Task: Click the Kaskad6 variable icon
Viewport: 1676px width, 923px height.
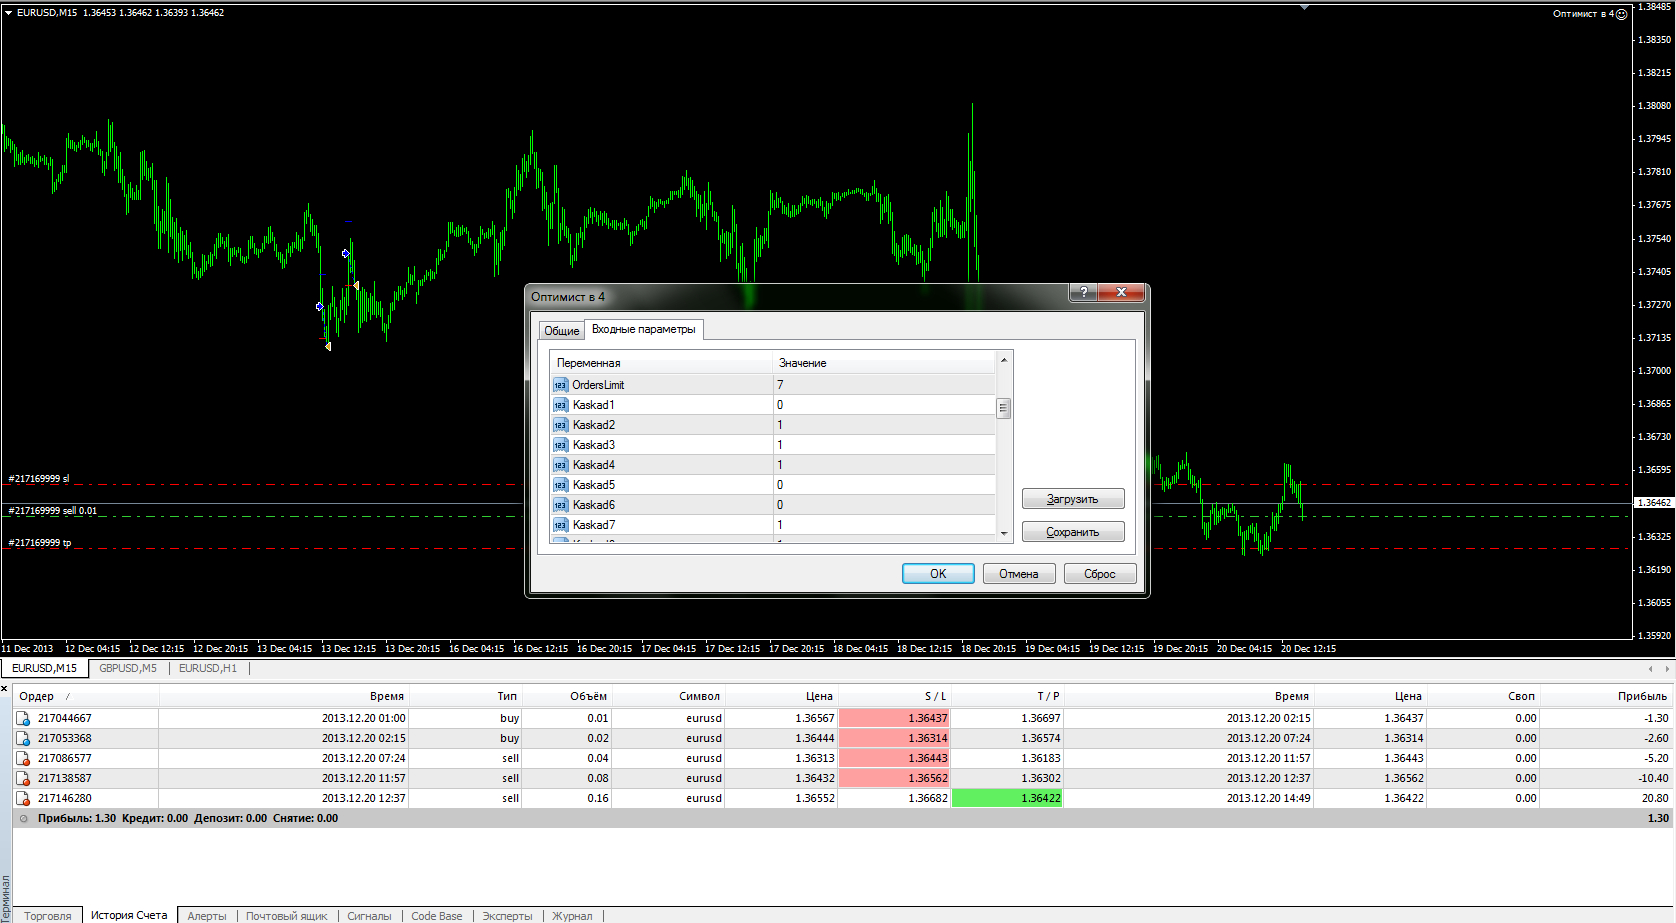Action: click(x=560, y=505)
